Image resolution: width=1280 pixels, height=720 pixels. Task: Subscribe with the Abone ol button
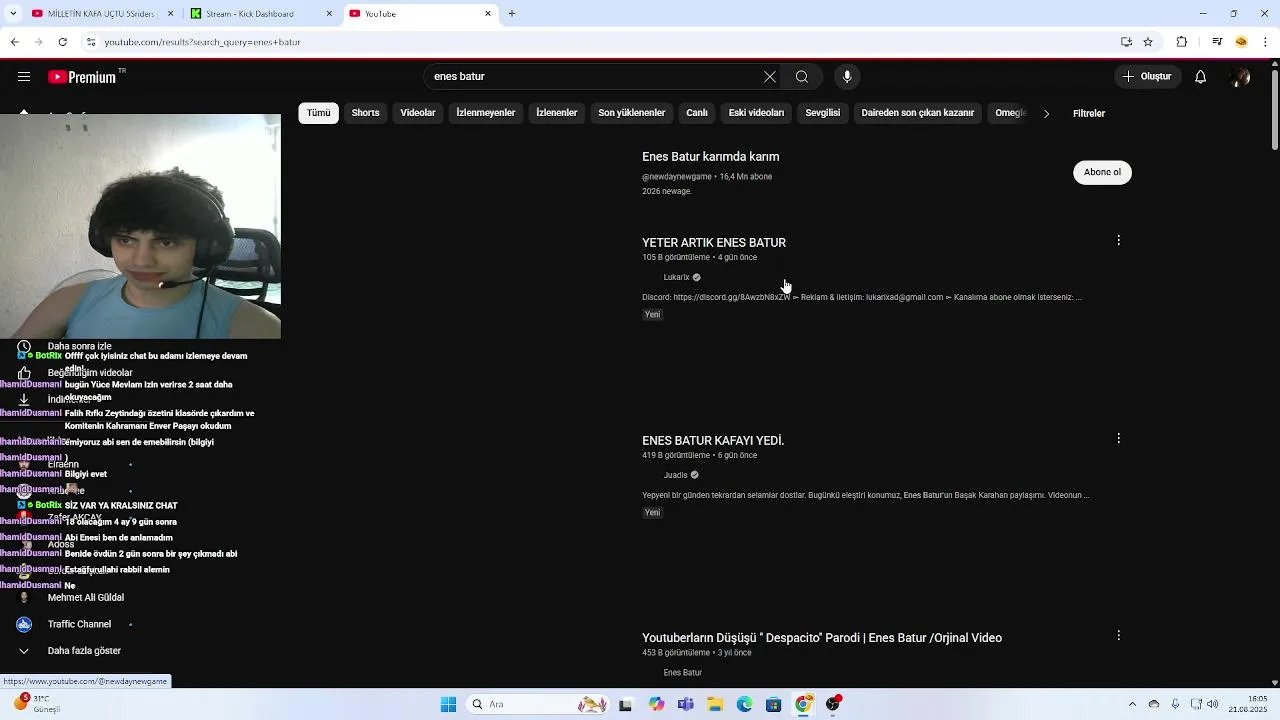[x=1102, y=172]
